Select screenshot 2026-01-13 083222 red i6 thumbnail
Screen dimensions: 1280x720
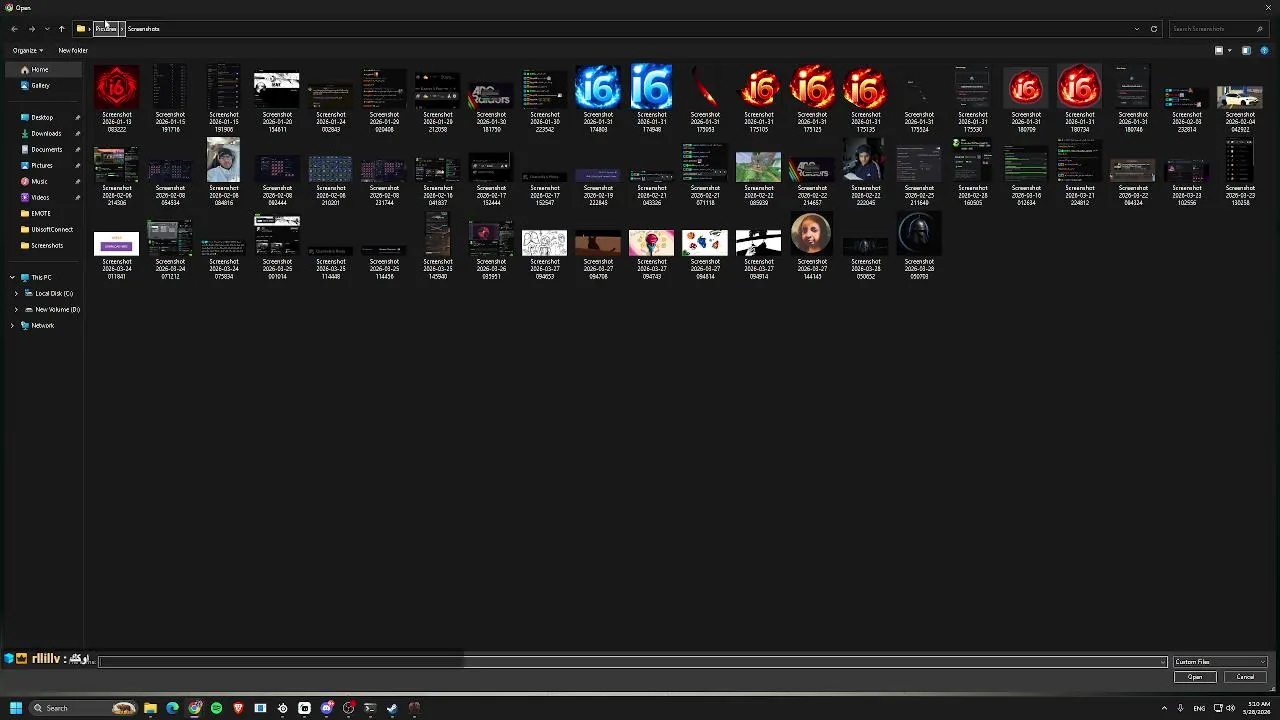pos(117,89)
